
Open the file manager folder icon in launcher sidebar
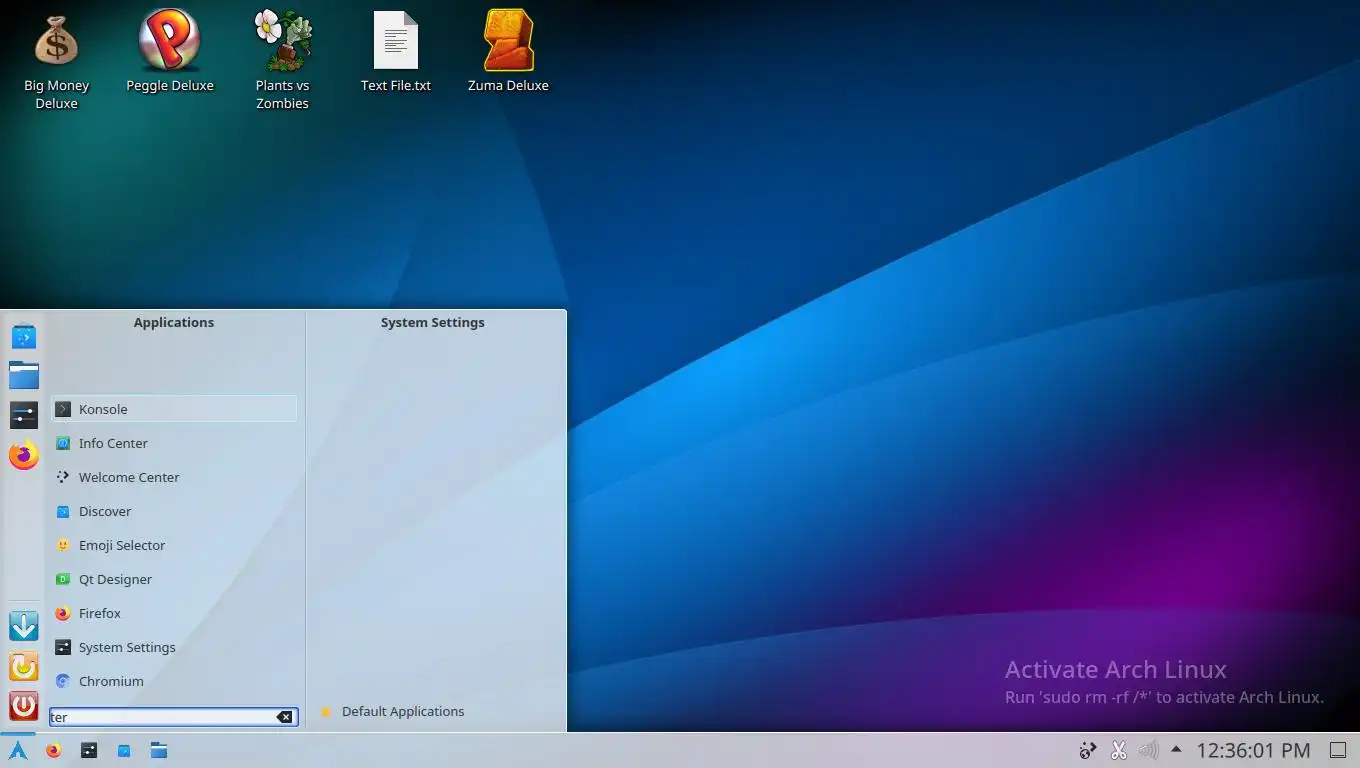(x=23, y=376)
